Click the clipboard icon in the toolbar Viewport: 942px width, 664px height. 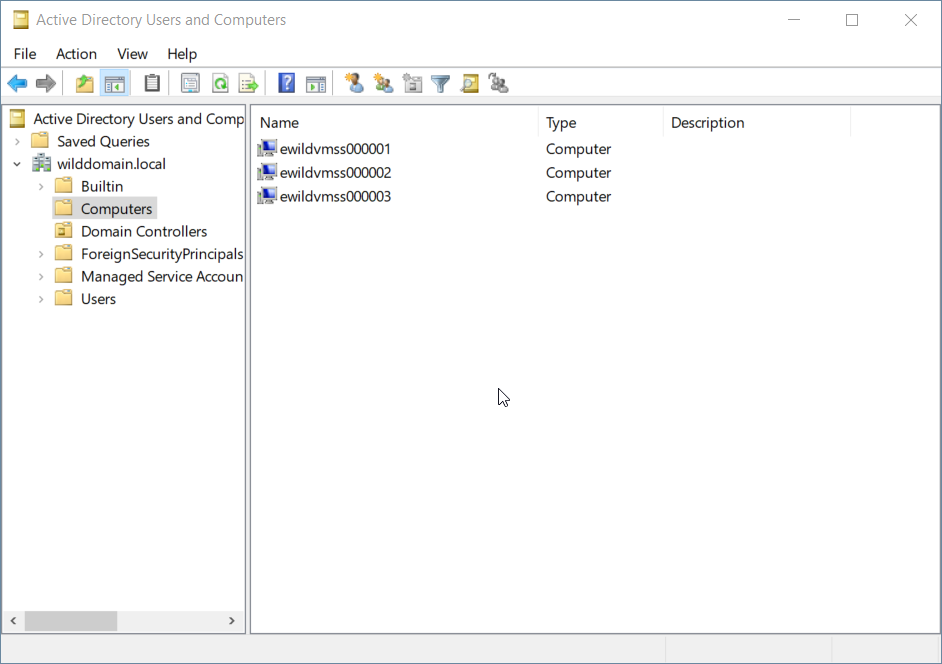(x=152, y=83)
